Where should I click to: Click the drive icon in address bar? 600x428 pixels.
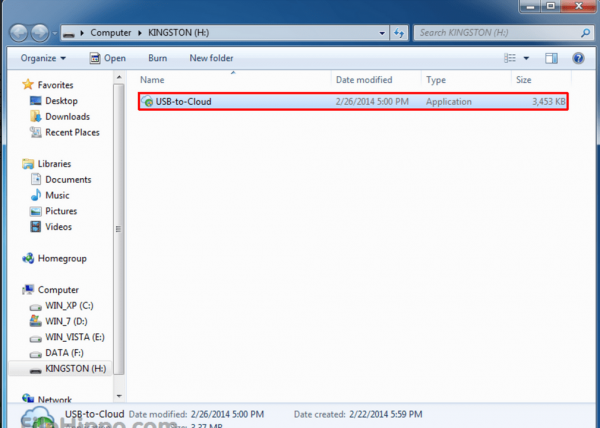(69, 33)
